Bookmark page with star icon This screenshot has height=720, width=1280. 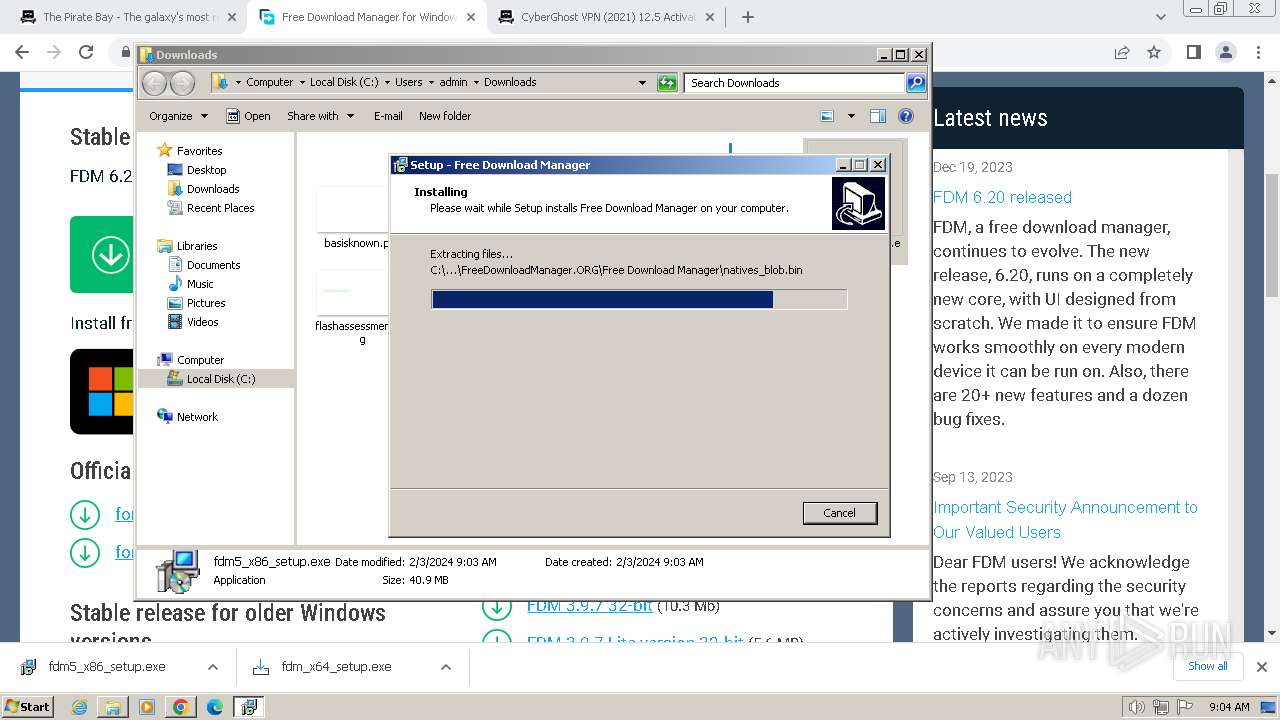tap(1154, 53)
